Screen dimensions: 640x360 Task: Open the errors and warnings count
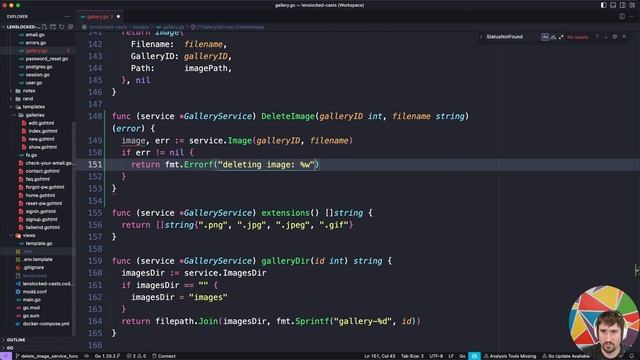(136, 356)
